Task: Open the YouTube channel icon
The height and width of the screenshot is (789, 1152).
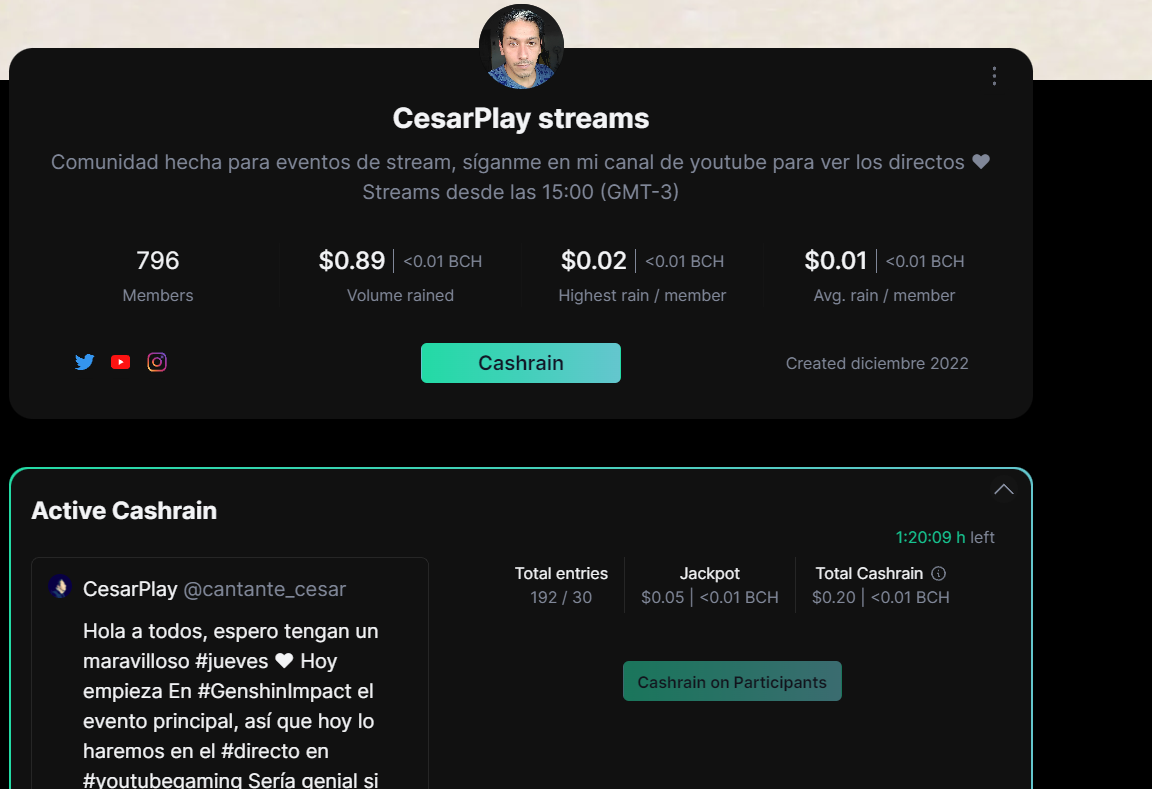Action: 120,362
